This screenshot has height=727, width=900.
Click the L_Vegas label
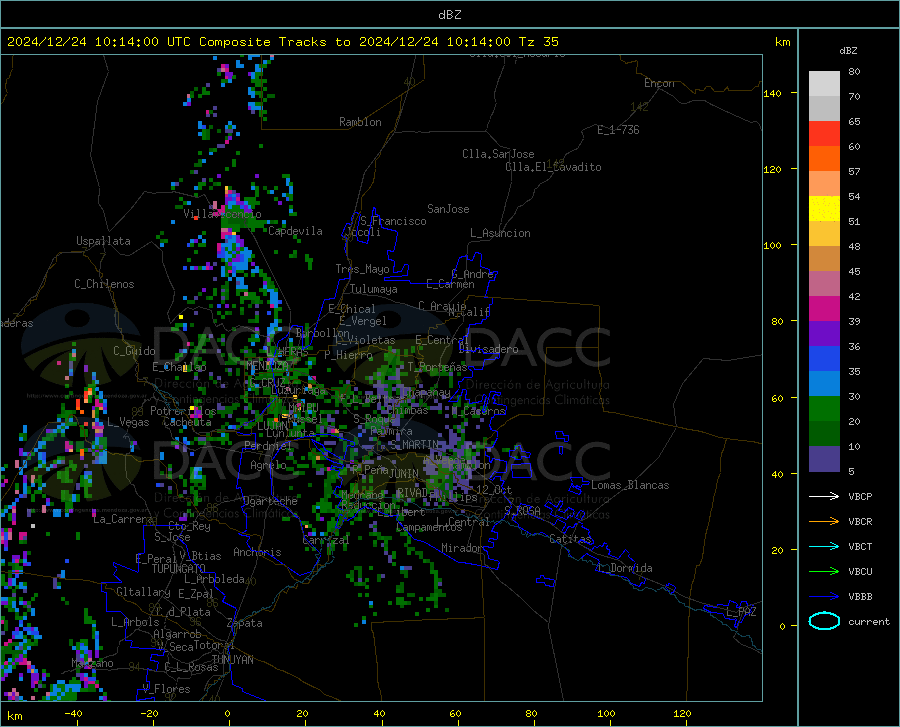pos(128,422)
